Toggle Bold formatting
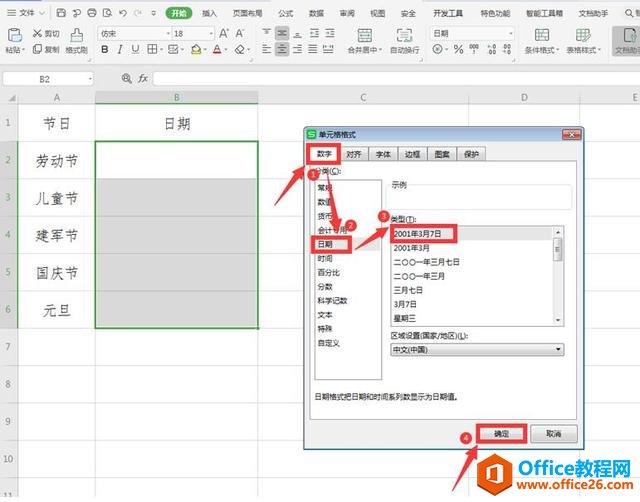The image size is (640, 502). coord(105,49)
